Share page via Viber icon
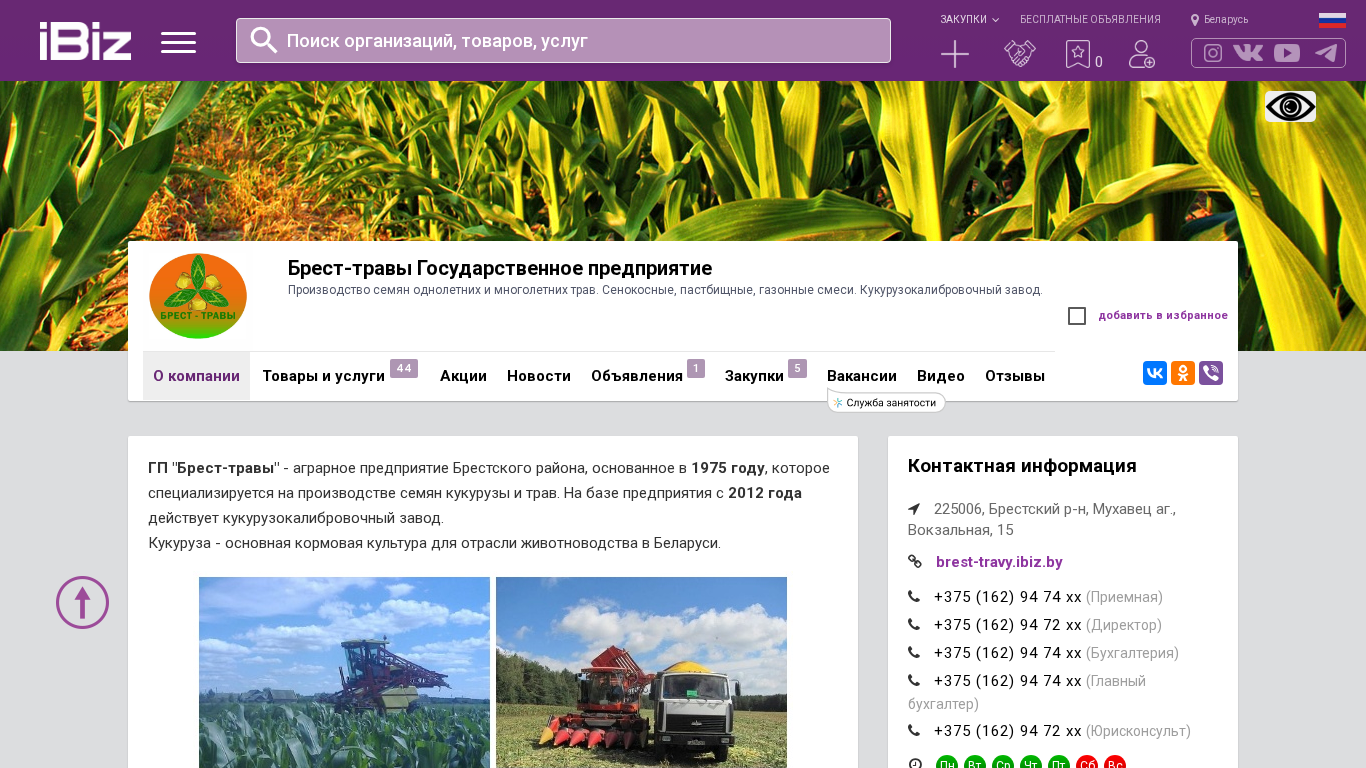Image resolution: width=1366 pixels, height=768 pixels. [1211, 373]
